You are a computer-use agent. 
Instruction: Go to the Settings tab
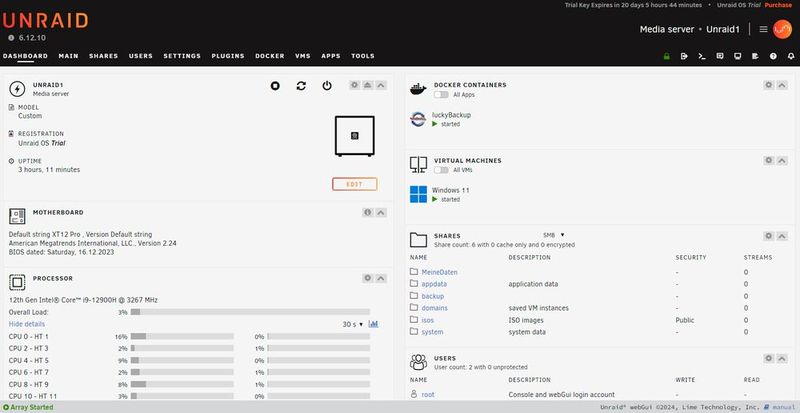(x=182, y=56)
